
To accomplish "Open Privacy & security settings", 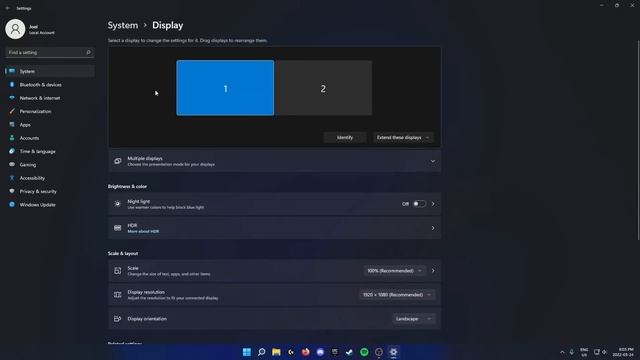I will (x=49, y=191).
